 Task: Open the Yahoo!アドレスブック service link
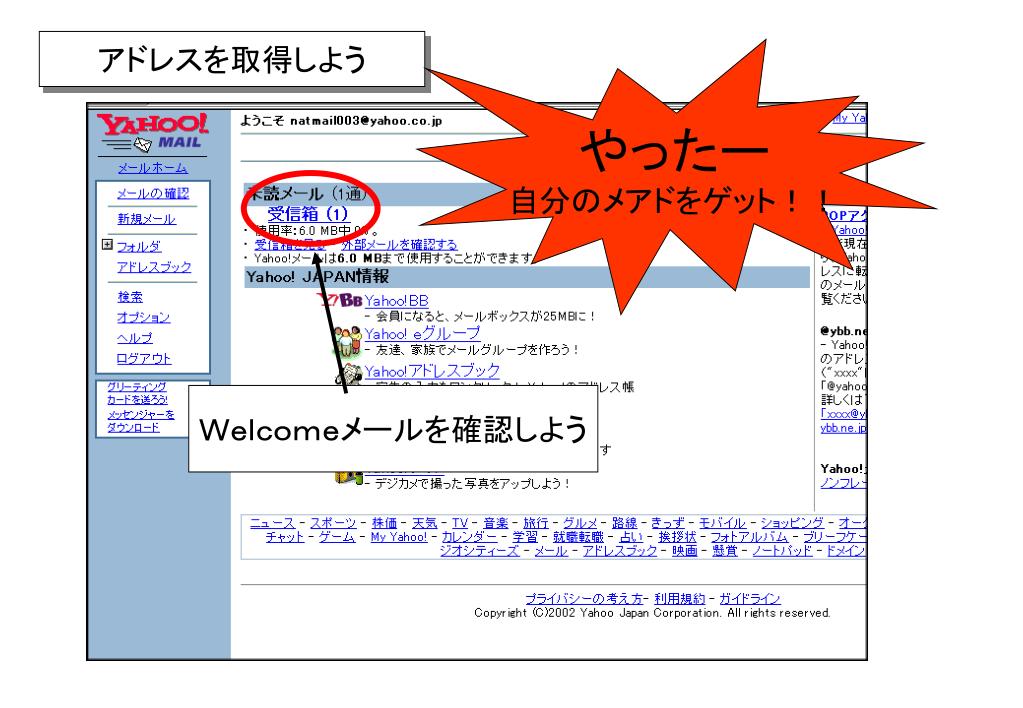[432, 371]
